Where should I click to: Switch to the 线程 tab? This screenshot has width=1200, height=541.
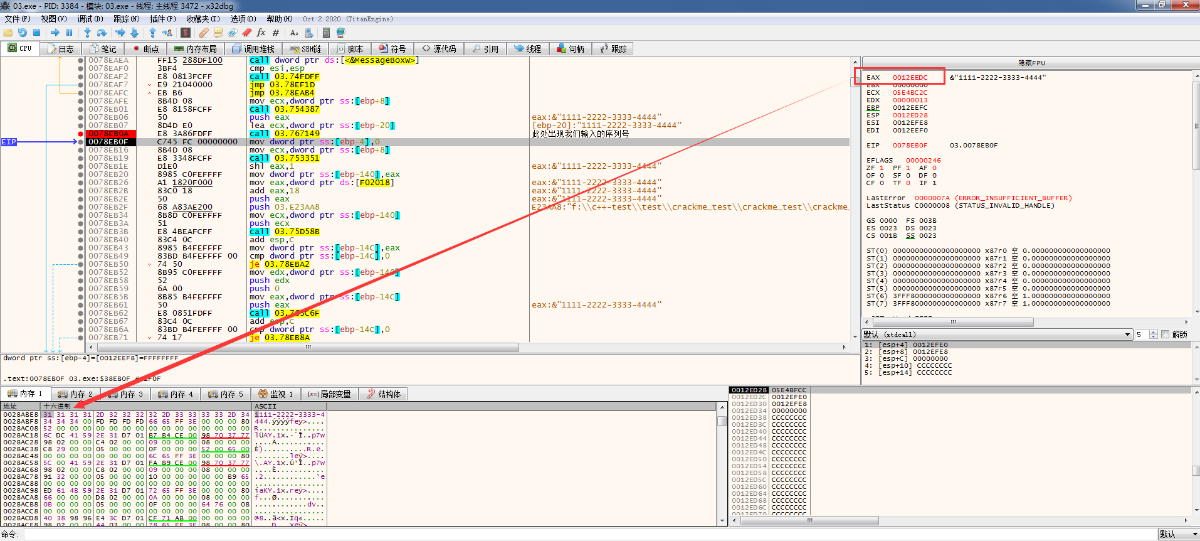click(x=528, y=48)
